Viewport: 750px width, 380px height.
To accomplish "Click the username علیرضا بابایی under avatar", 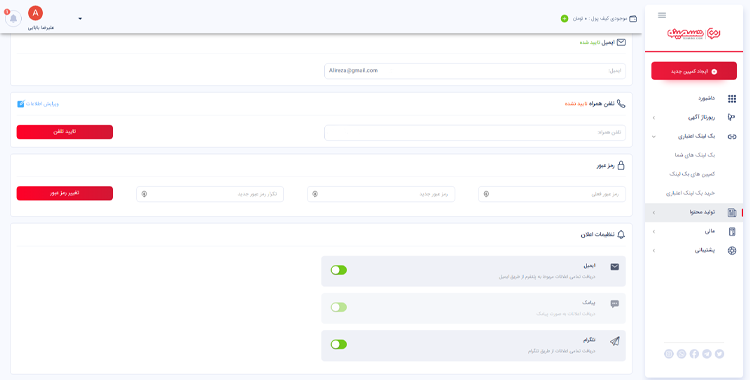I will 41,28.
